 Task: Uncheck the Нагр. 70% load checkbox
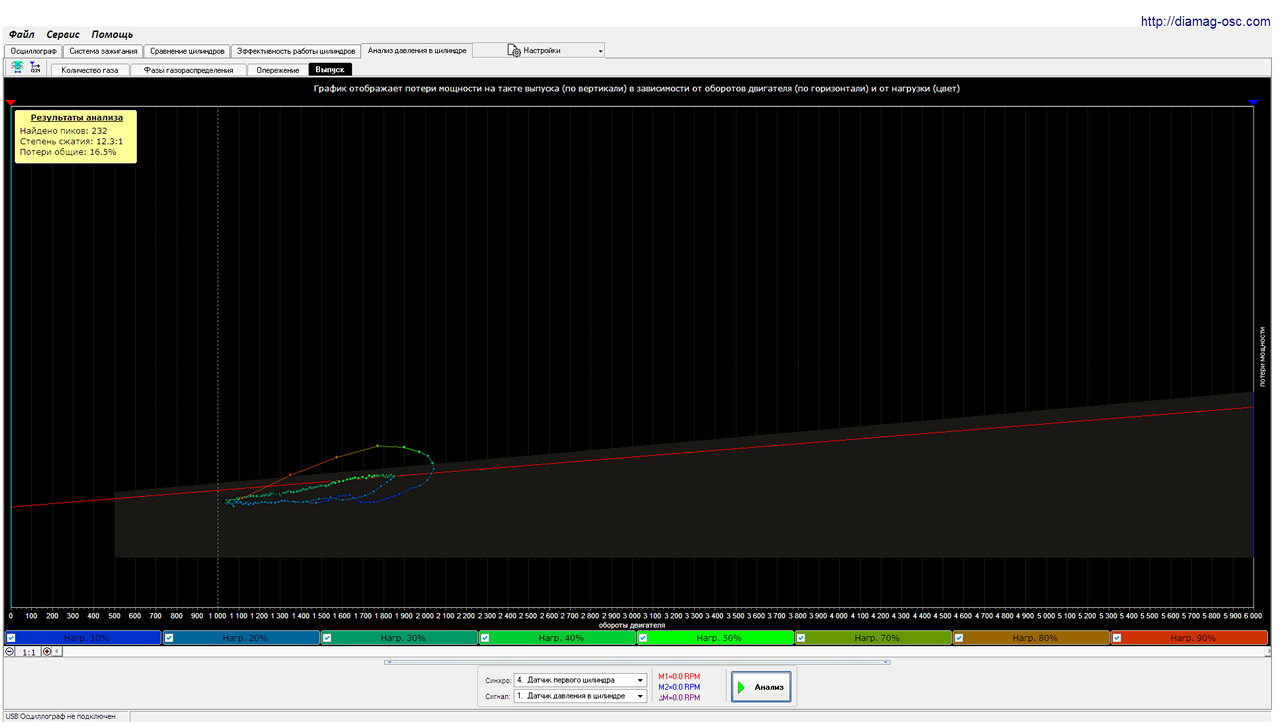point(801,637)
